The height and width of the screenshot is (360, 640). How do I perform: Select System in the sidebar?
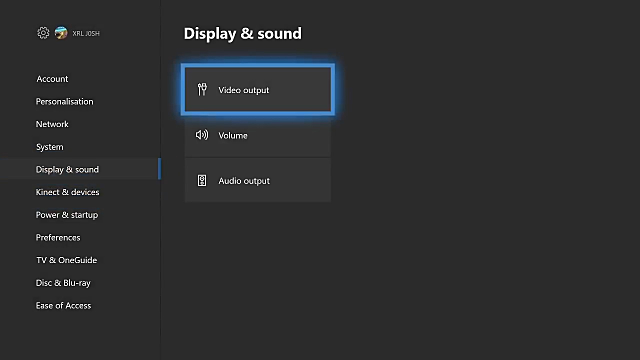(49, 147)
